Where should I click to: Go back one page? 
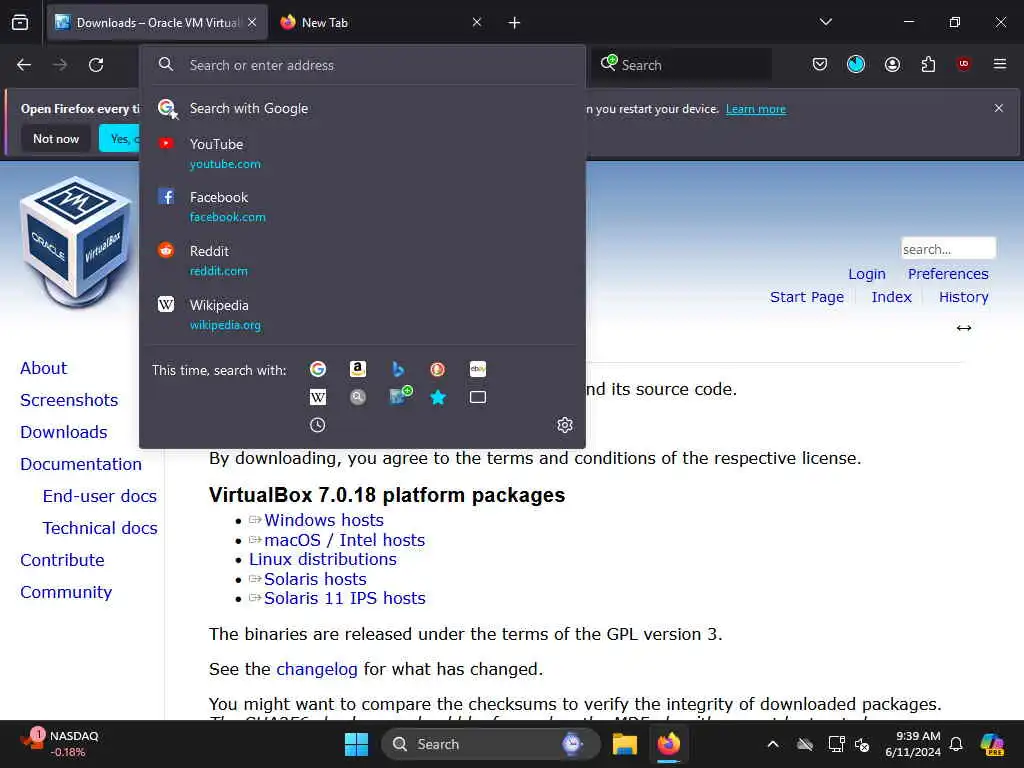pos(24,65)
